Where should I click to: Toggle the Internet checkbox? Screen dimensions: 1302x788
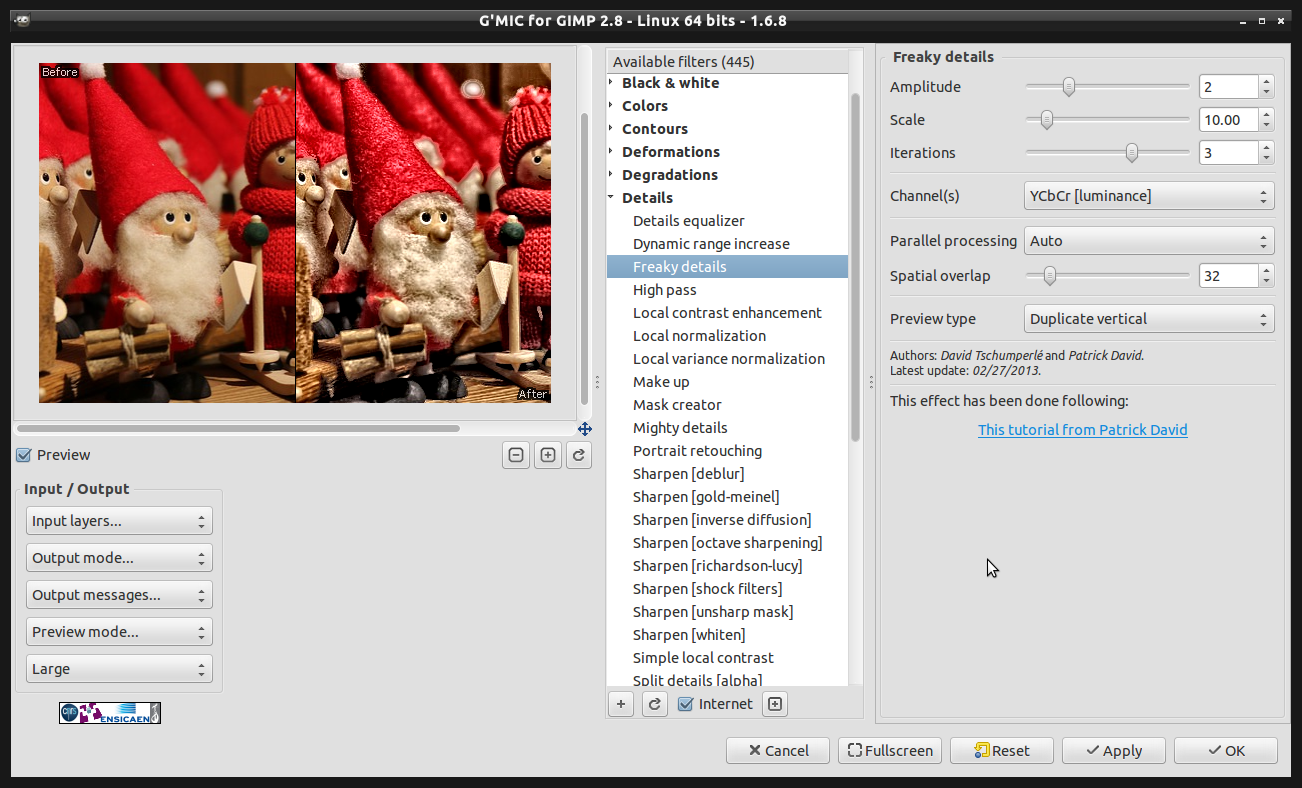685,704
